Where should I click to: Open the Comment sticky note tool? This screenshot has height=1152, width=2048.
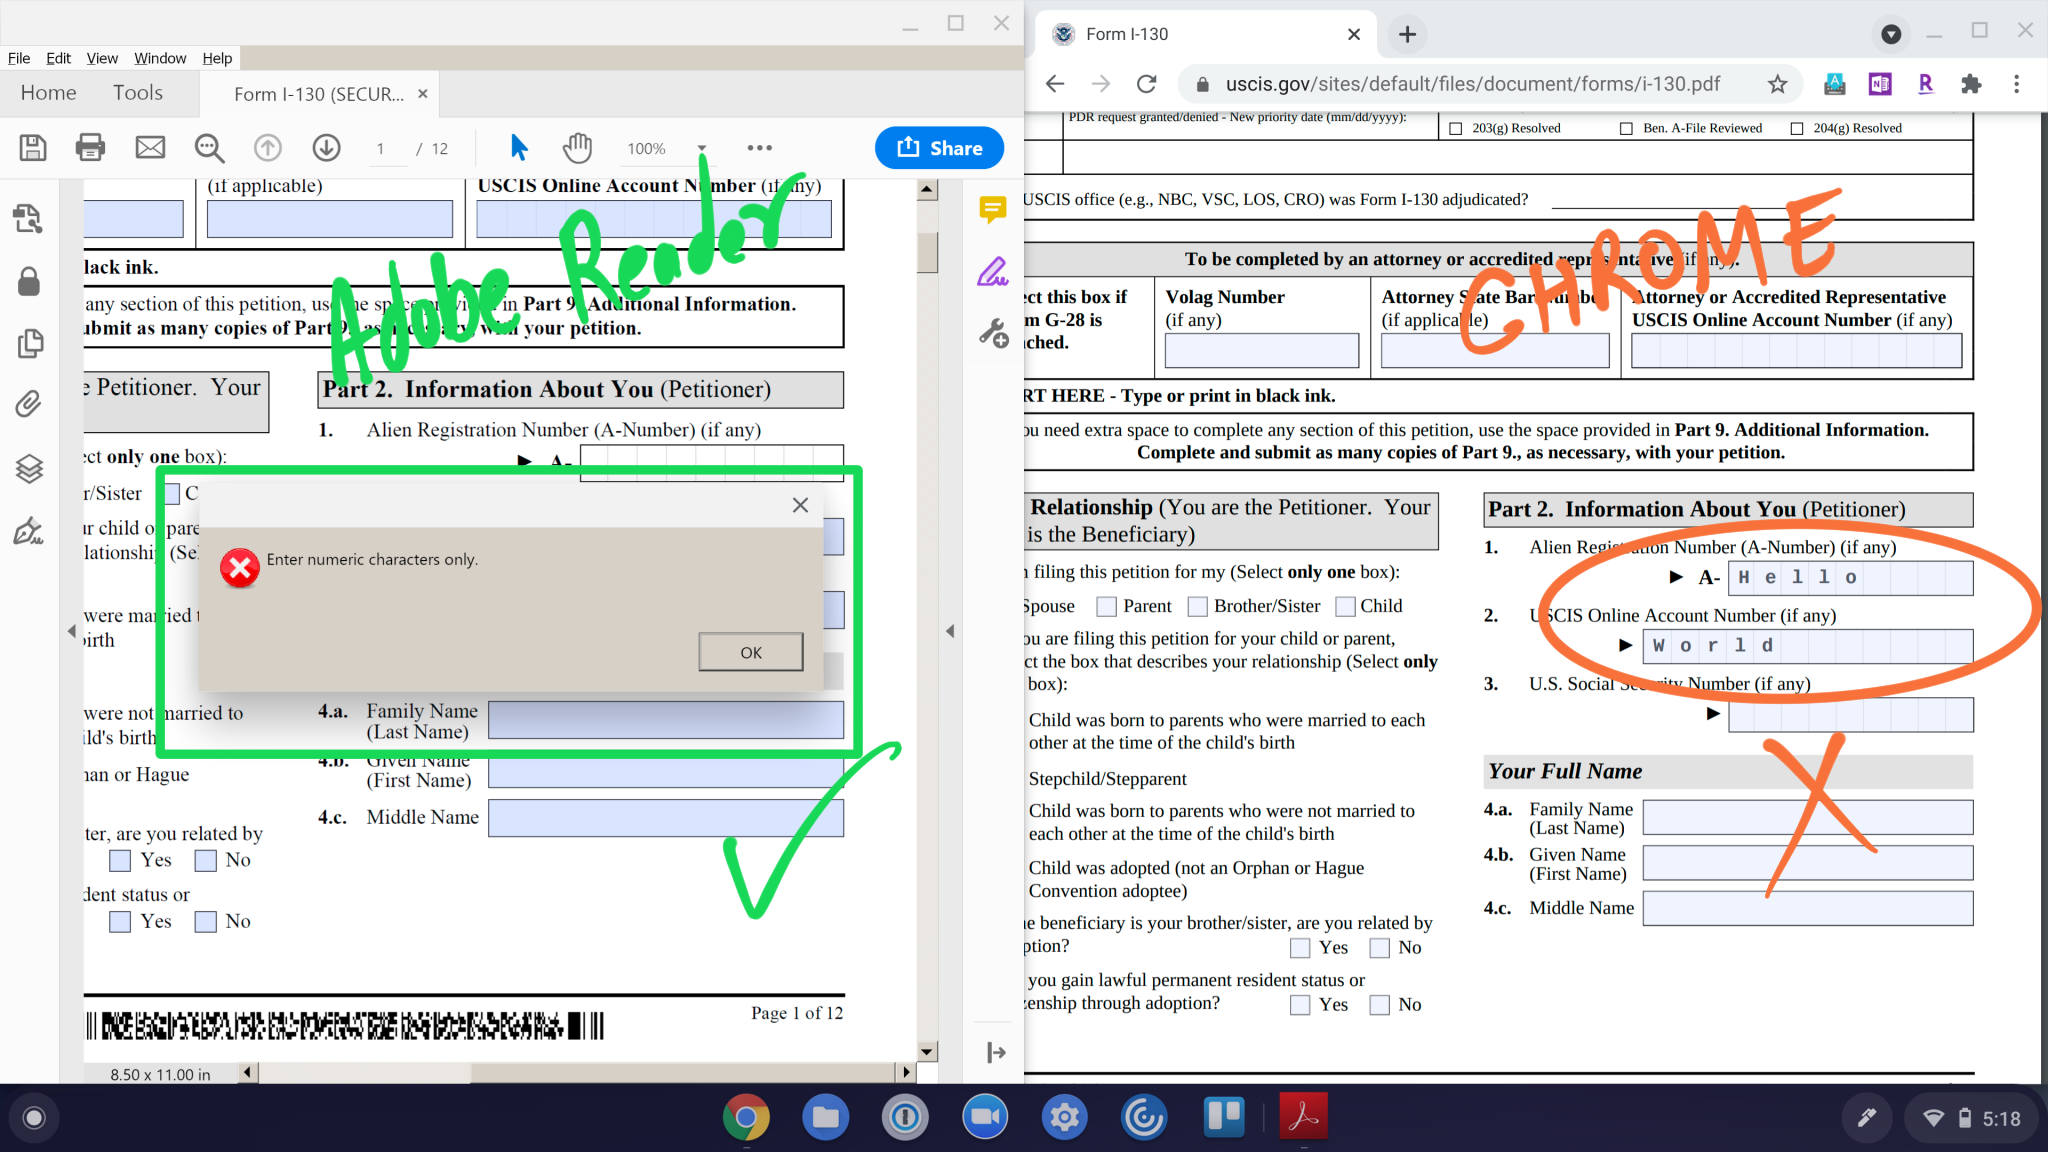pyautogui.click(x=992, y=209)
